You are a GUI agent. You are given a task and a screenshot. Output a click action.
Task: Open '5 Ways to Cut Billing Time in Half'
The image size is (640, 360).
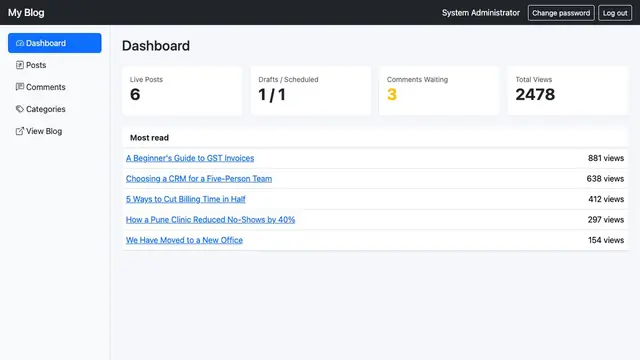pos(186,199)
